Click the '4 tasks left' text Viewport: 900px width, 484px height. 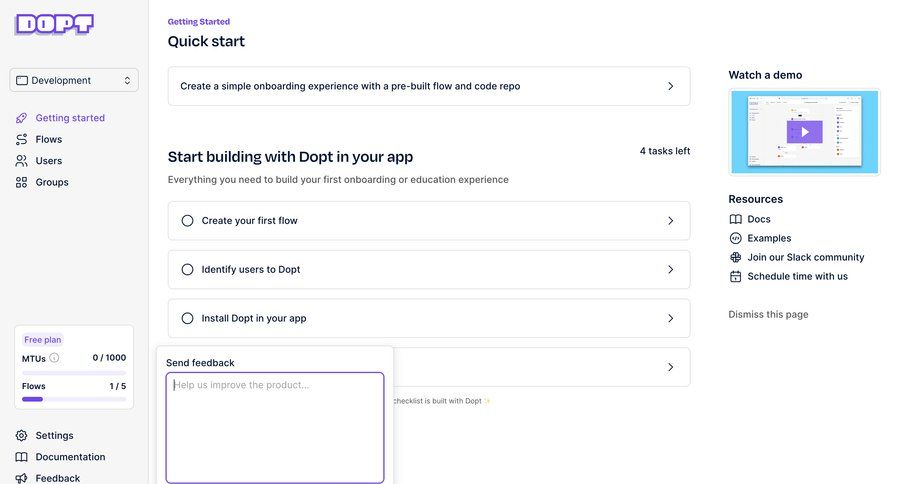665,151
